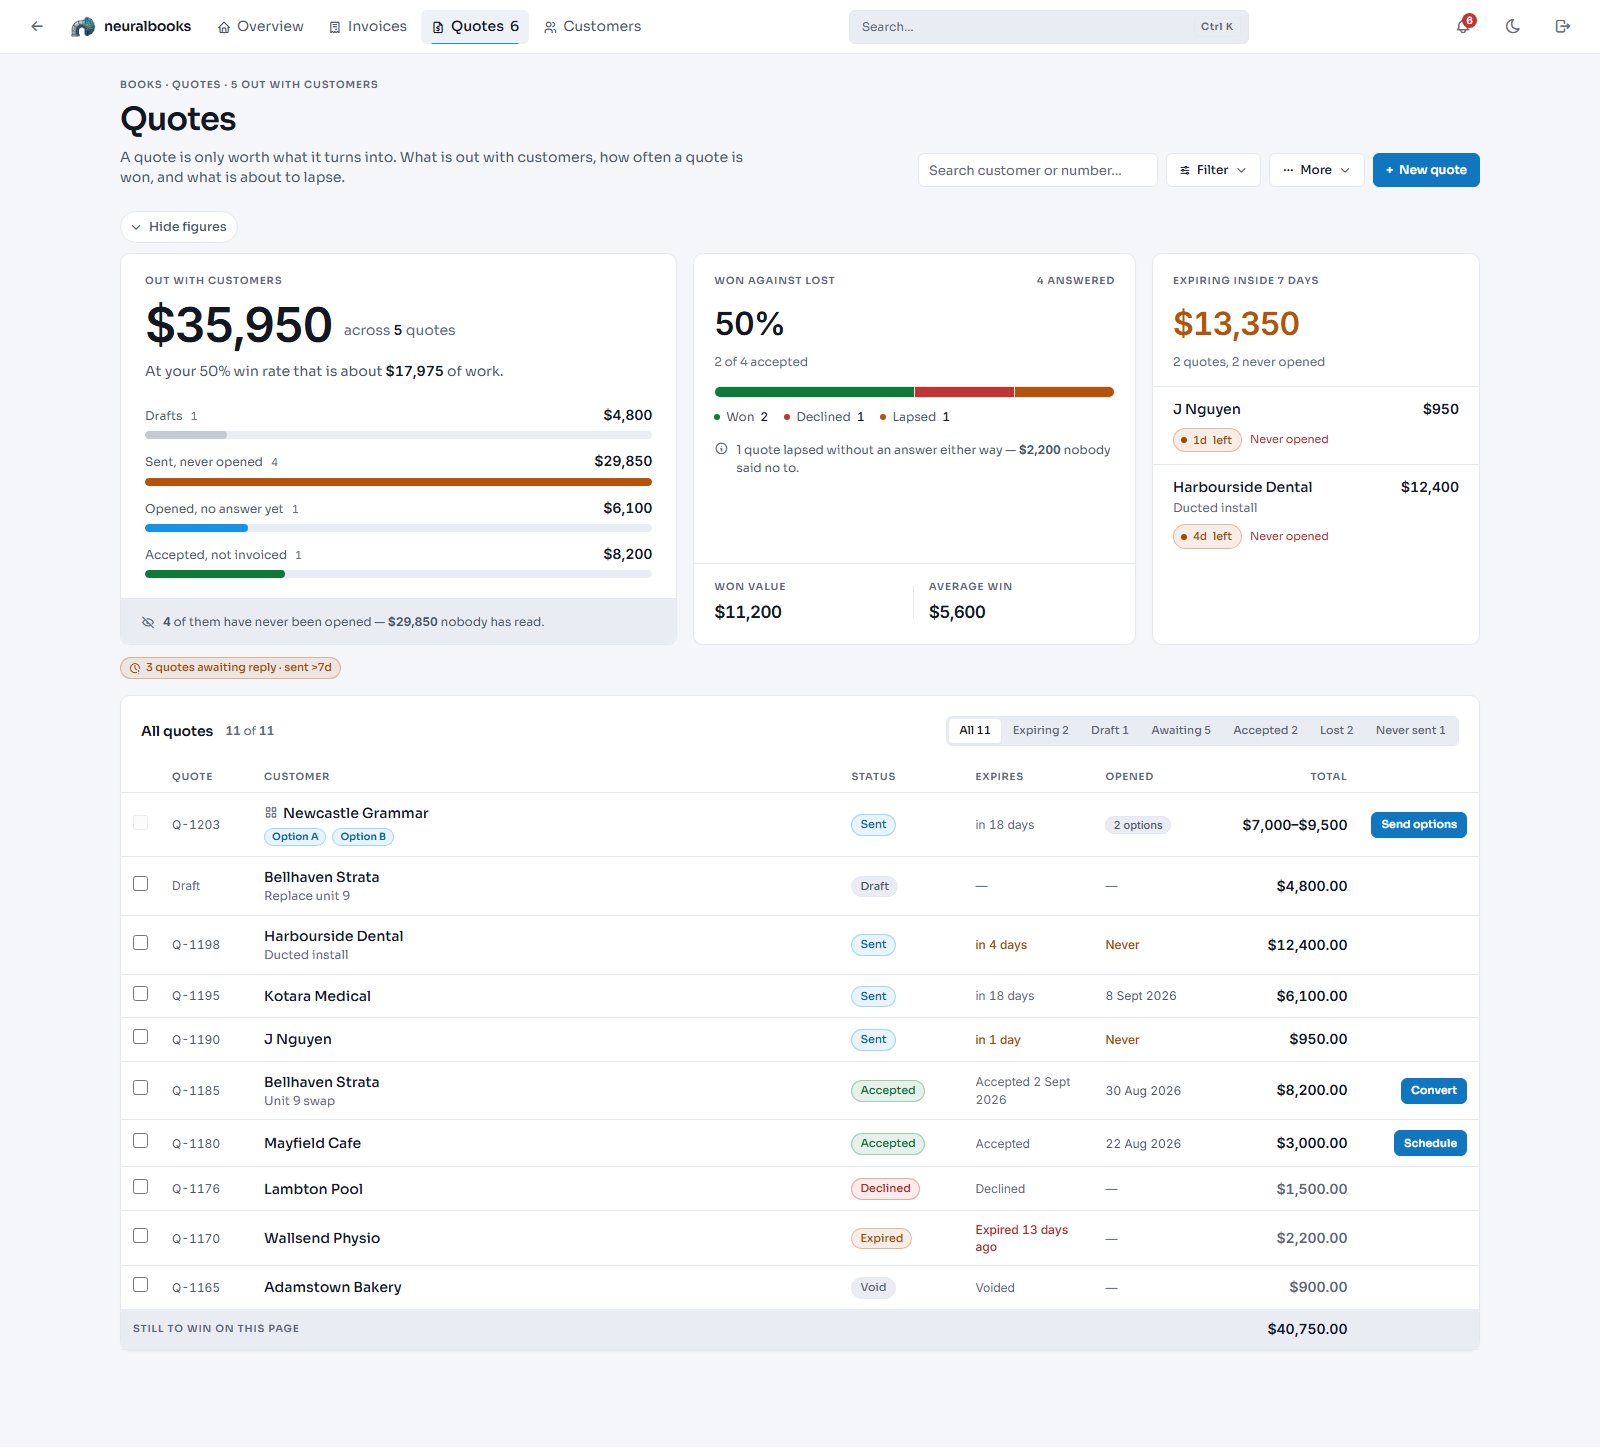
Task: Click the clock icon in awaiting reply chip
Action: [x=135, y=668]
